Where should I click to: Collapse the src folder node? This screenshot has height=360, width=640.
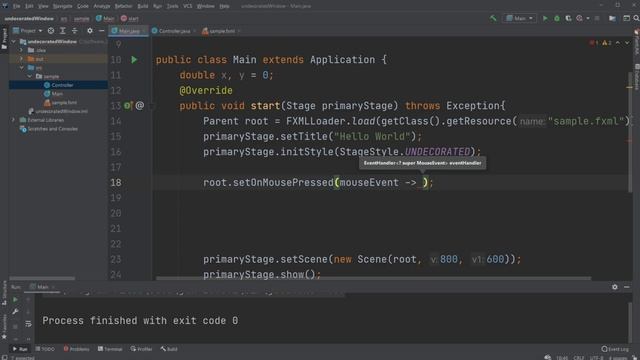click(21, 68)
